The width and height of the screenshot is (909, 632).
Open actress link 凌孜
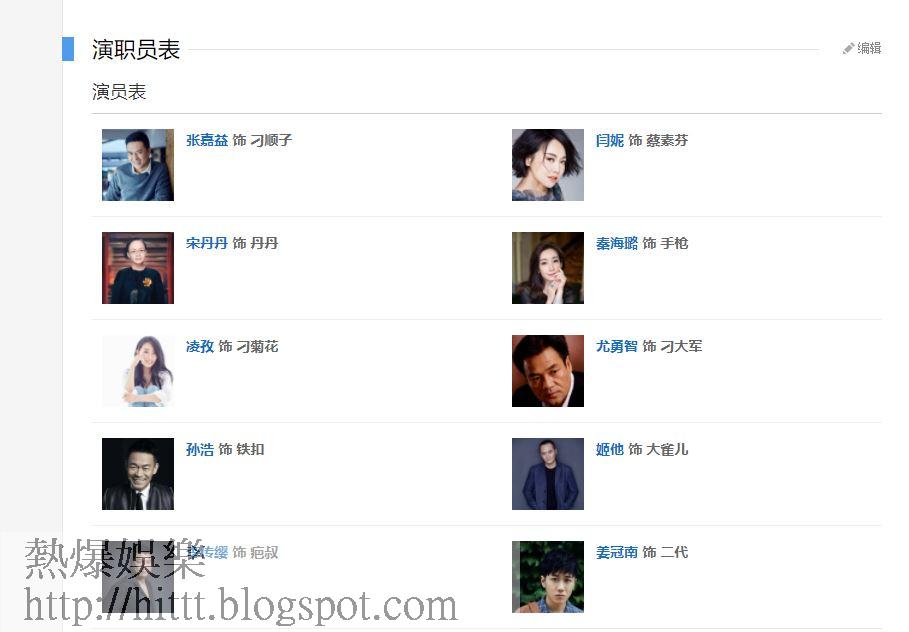200,346
